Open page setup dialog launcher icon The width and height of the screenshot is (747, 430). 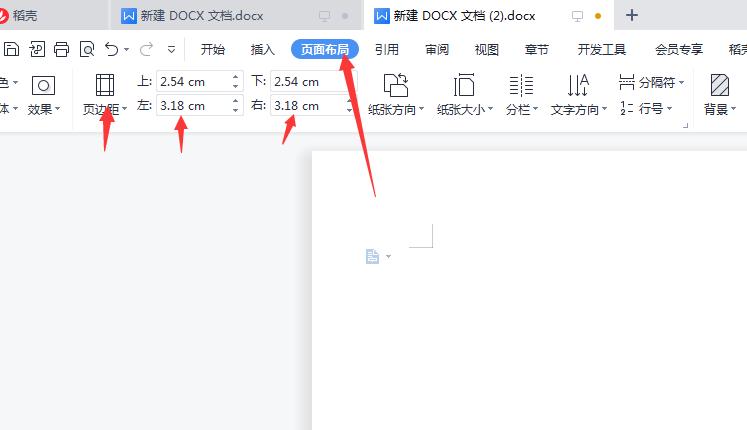coord(686,126)
